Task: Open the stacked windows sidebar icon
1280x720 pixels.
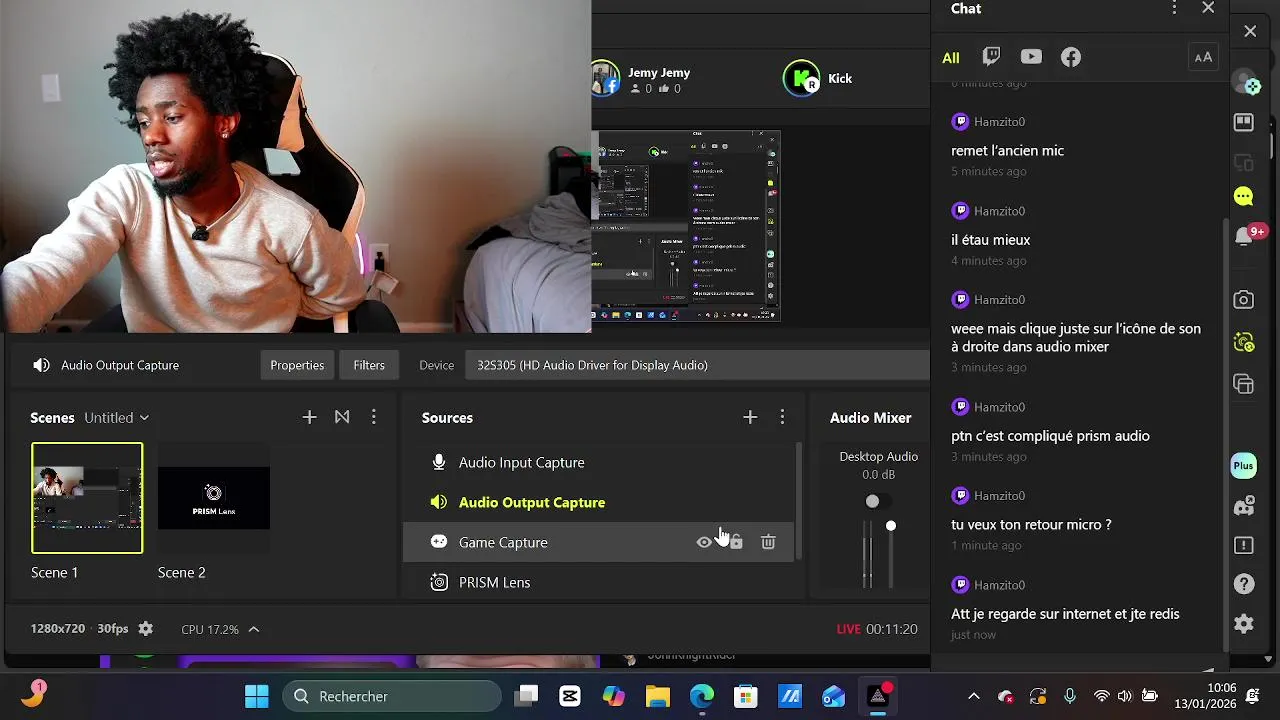Action: 1244,384
